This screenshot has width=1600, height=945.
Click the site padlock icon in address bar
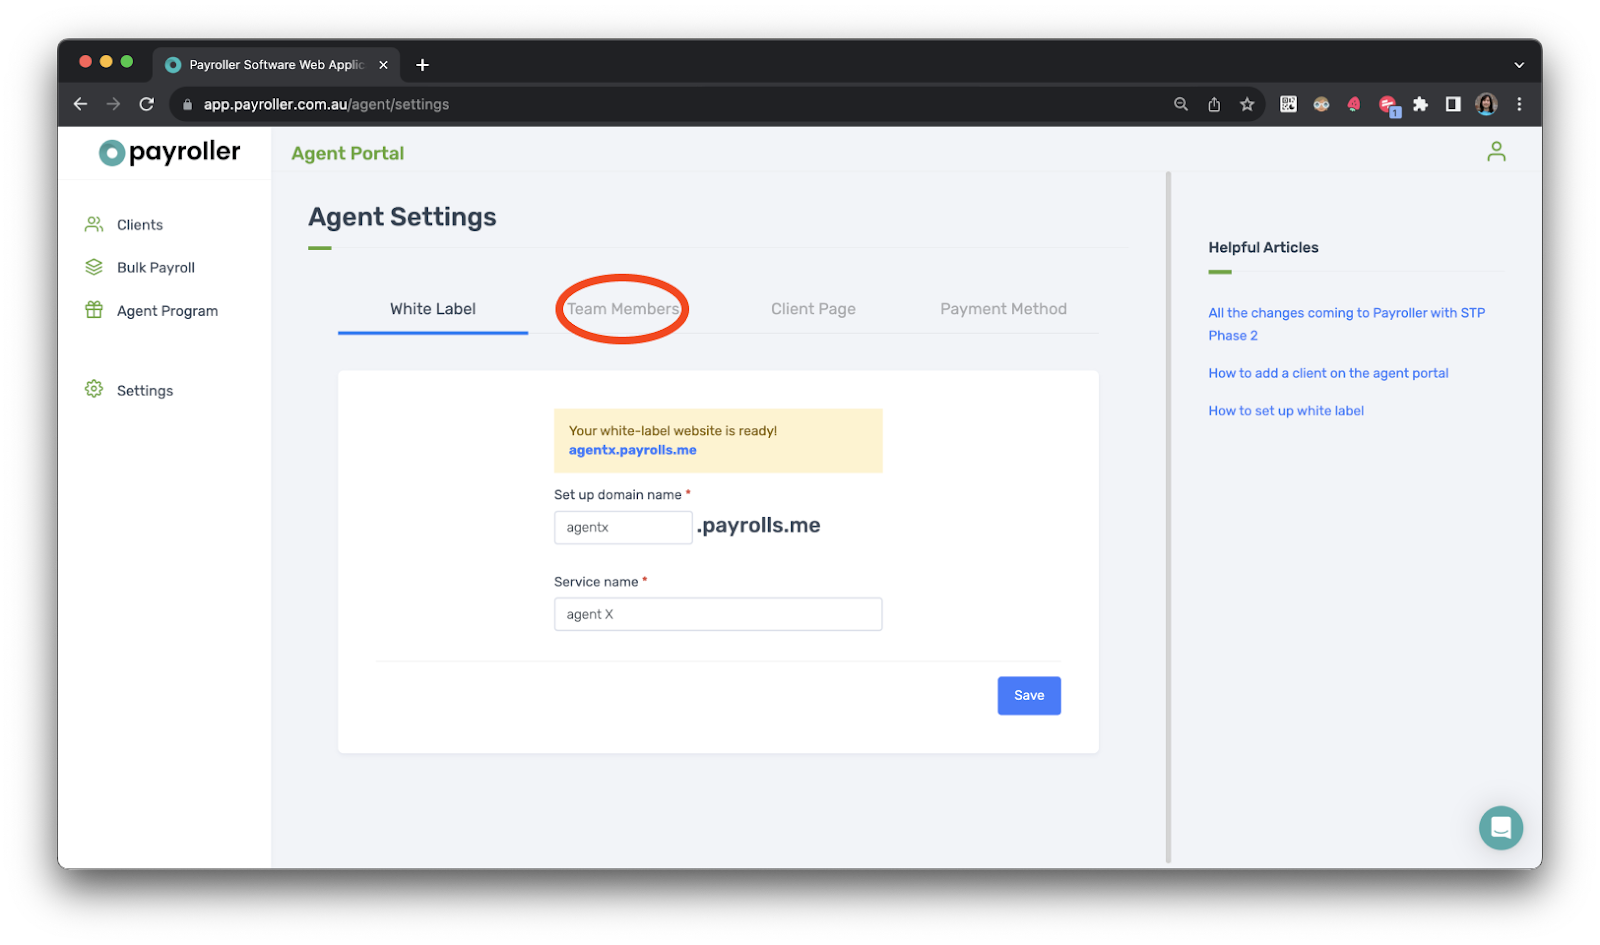pos(187,104)
